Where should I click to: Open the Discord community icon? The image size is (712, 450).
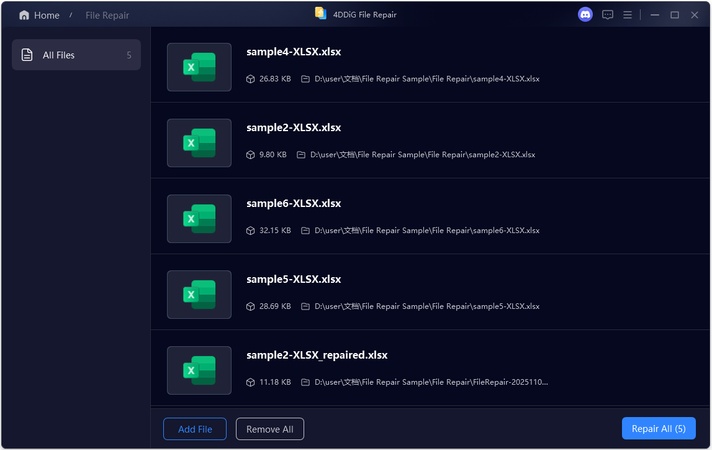[x=585, y=15]
